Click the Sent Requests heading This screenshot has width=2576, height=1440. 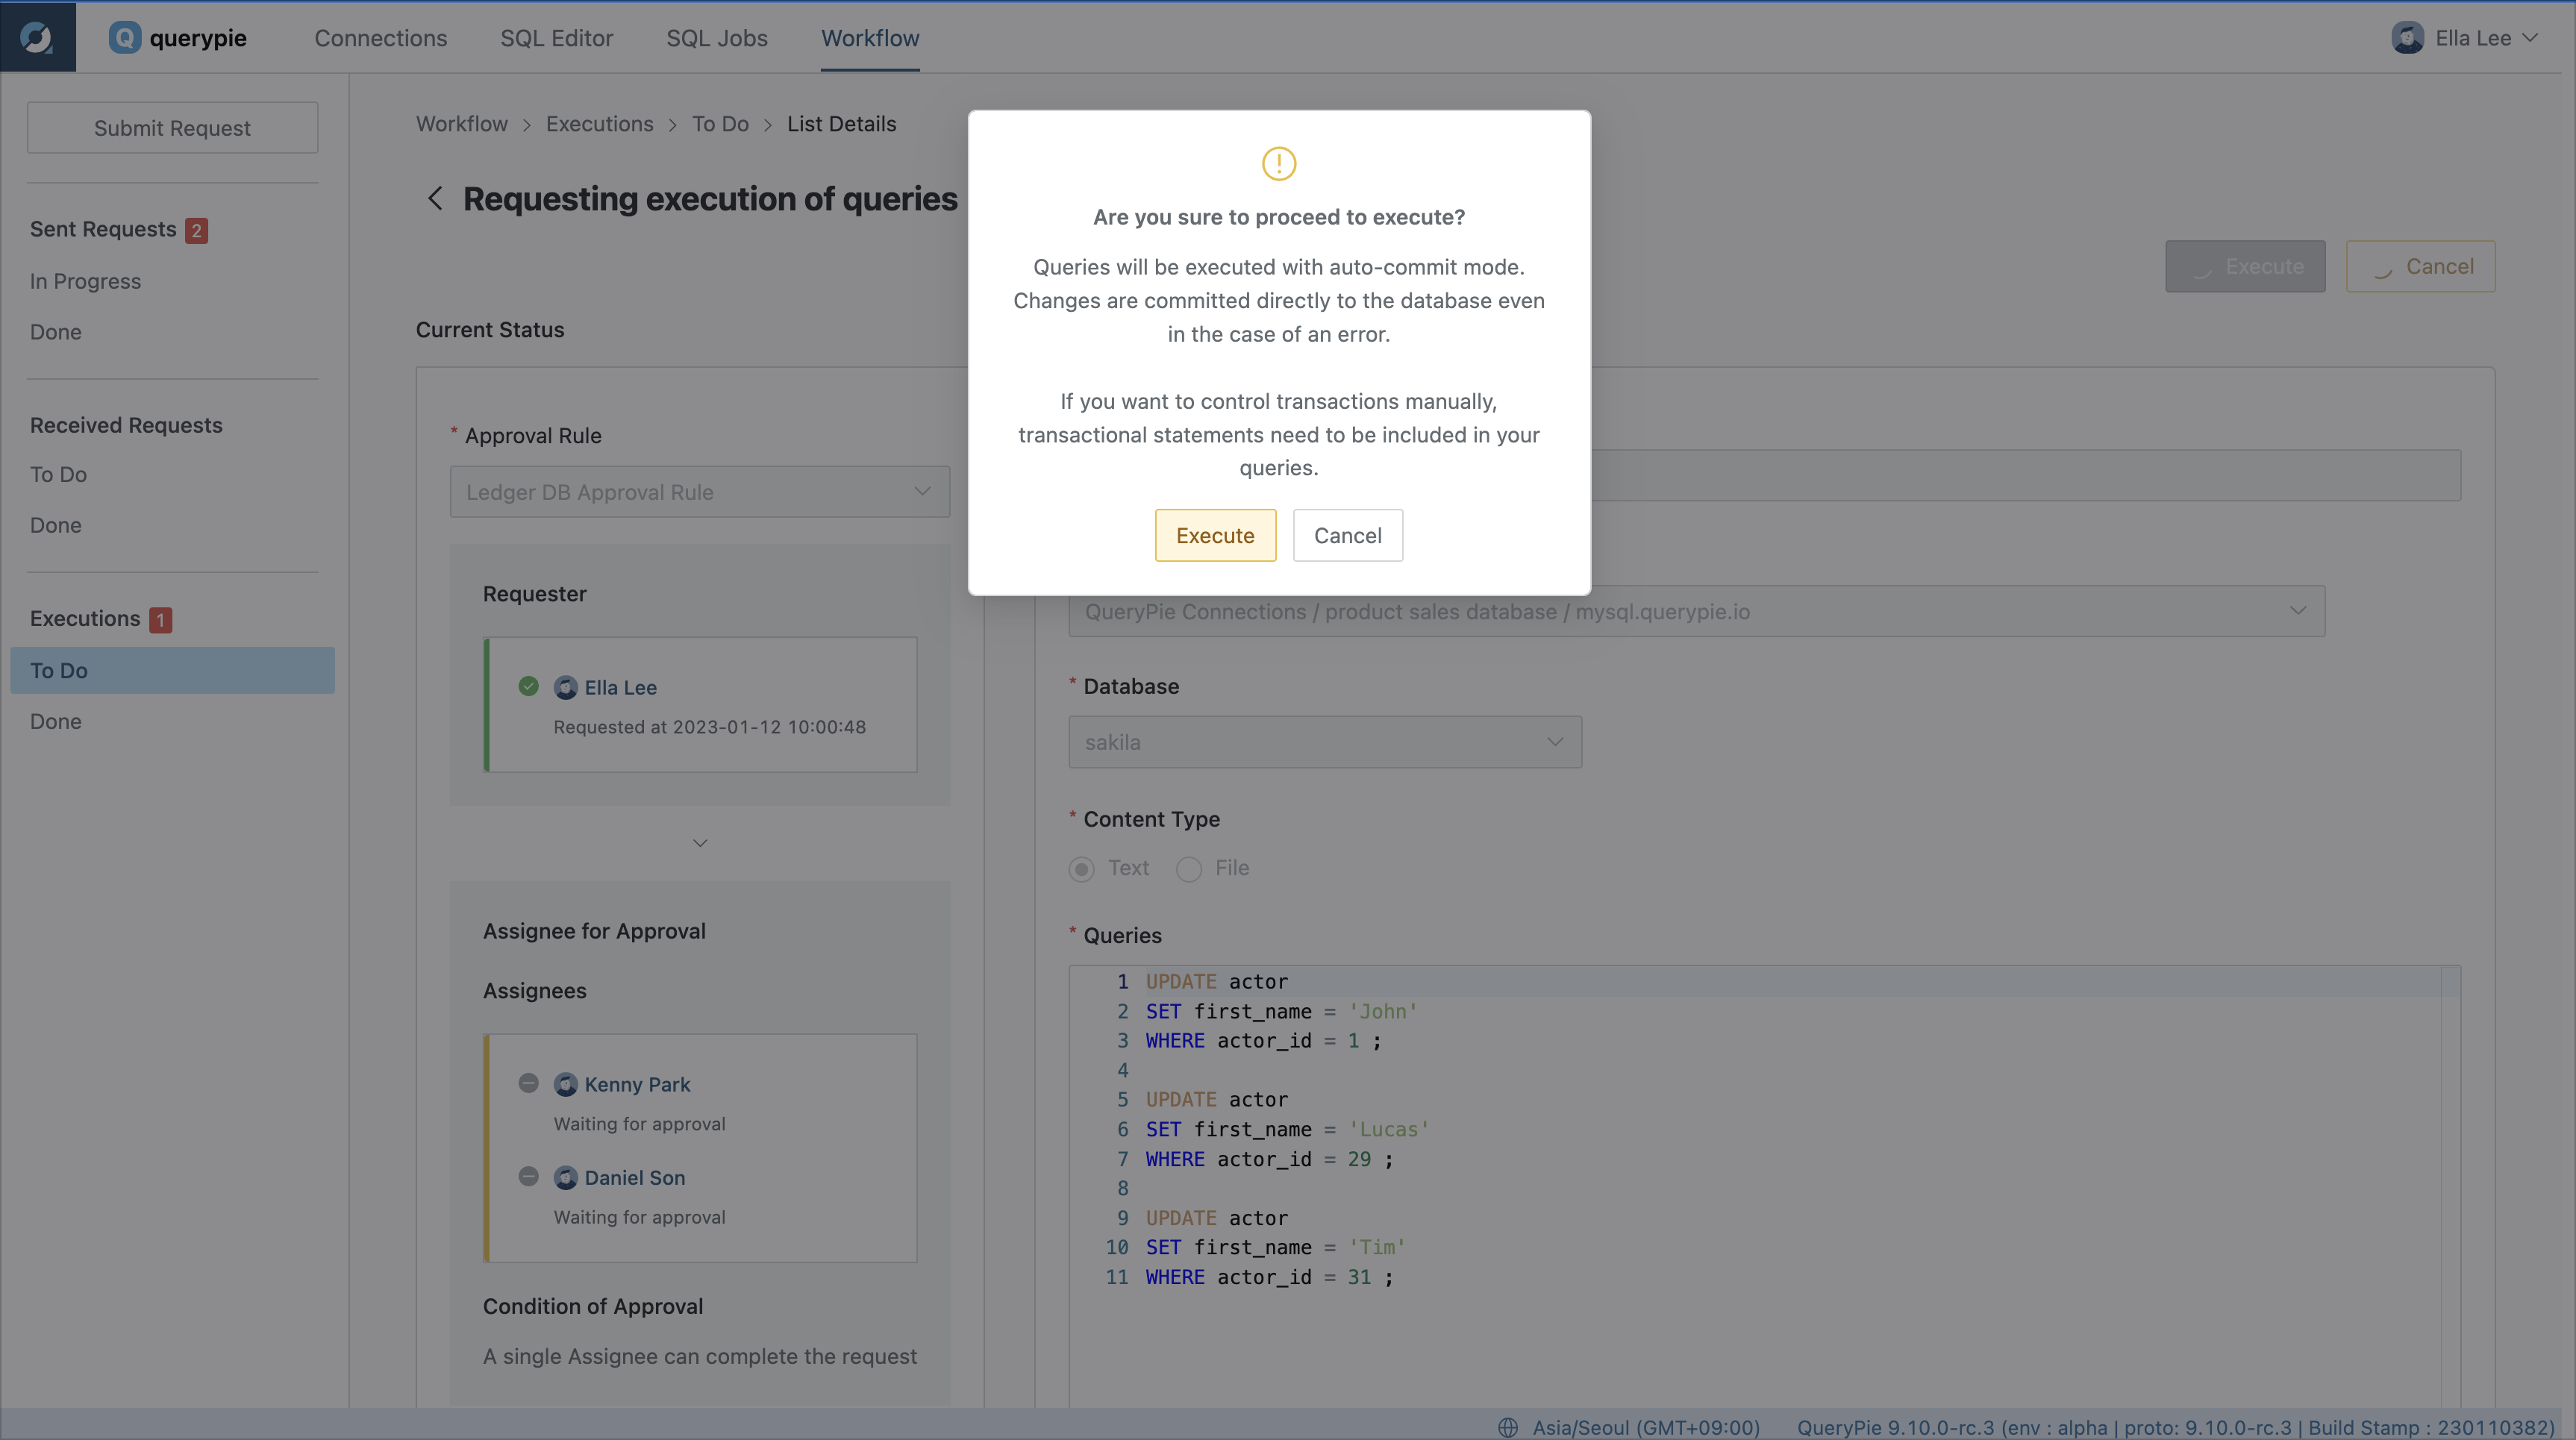[103, 229]
